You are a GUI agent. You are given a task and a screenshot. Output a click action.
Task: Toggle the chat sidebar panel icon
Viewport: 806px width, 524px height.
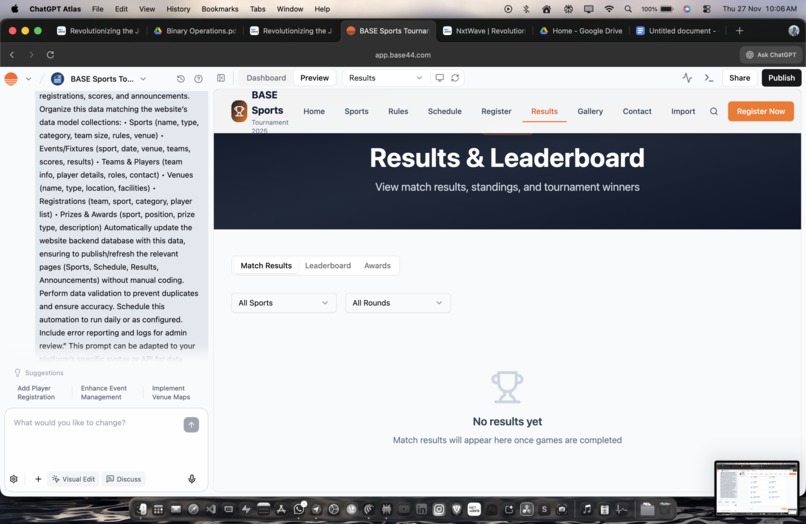coord(221,78)
